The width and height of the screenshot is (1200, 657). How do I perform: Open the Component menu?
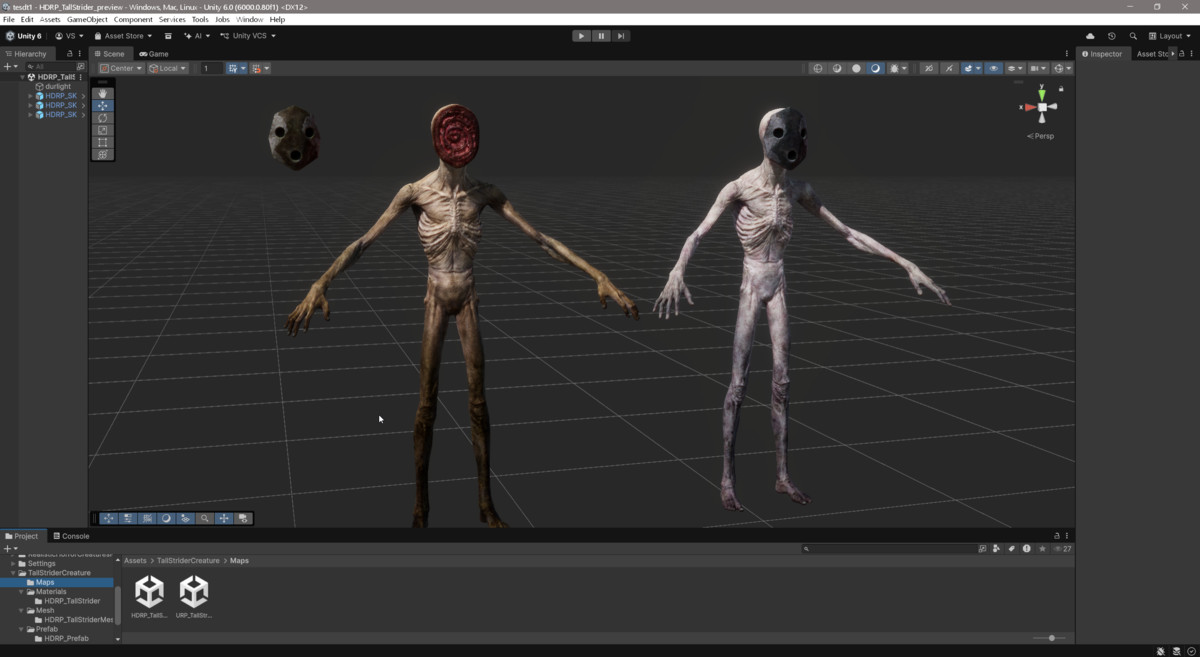pos(133,19)
